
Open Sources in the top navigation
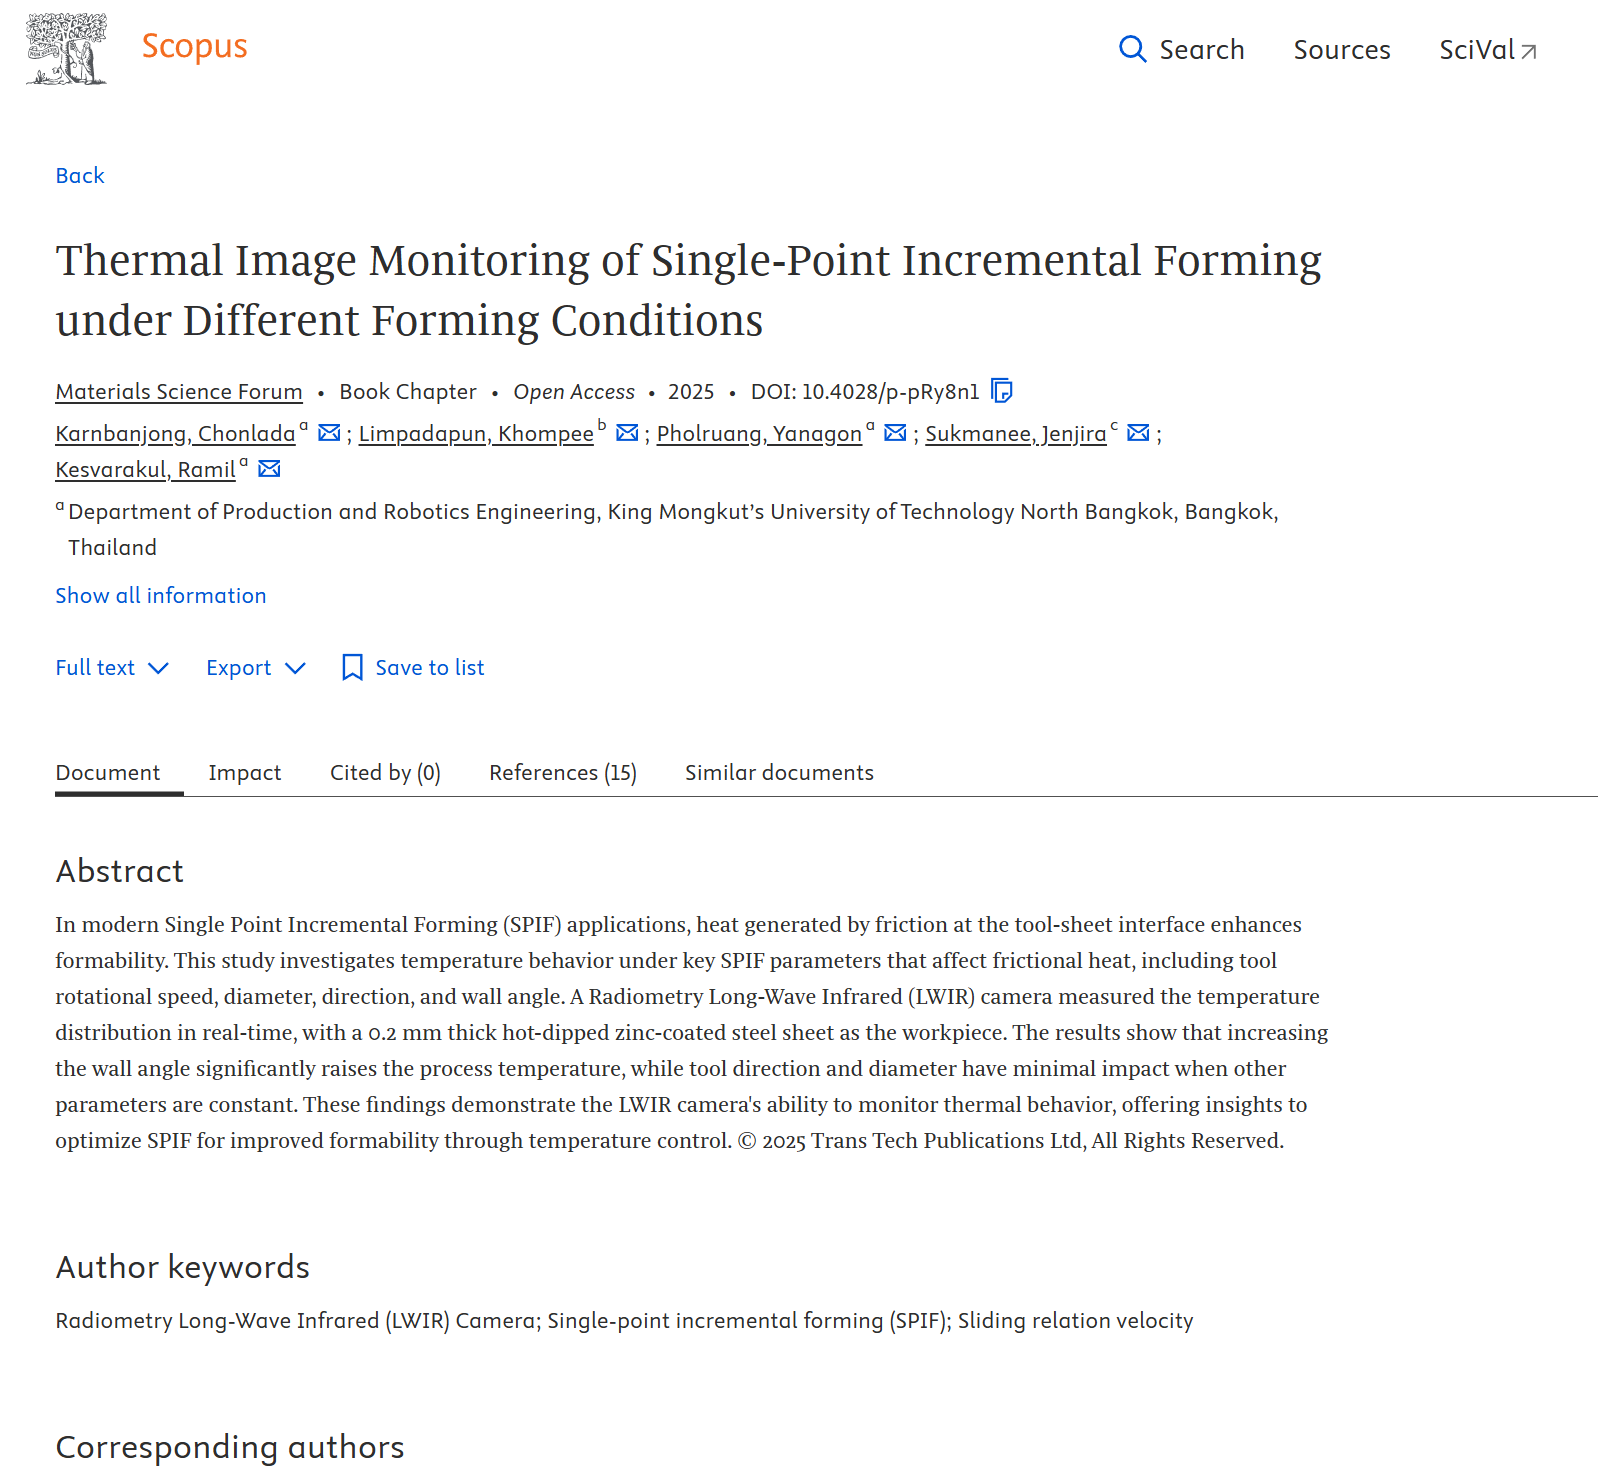(x=1341, y=50)
